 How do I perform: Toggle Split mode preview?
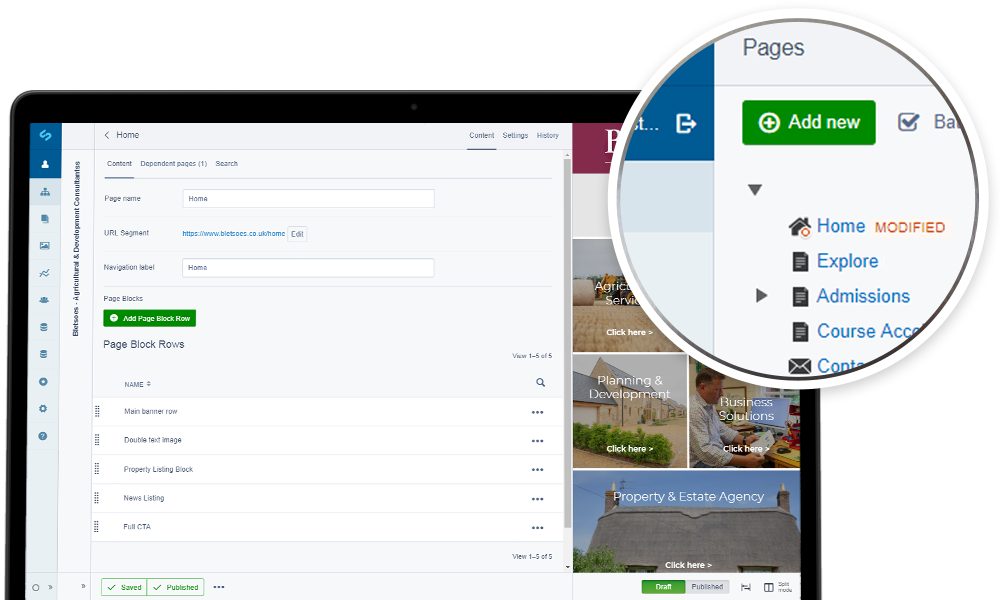(x=777, y=587)
